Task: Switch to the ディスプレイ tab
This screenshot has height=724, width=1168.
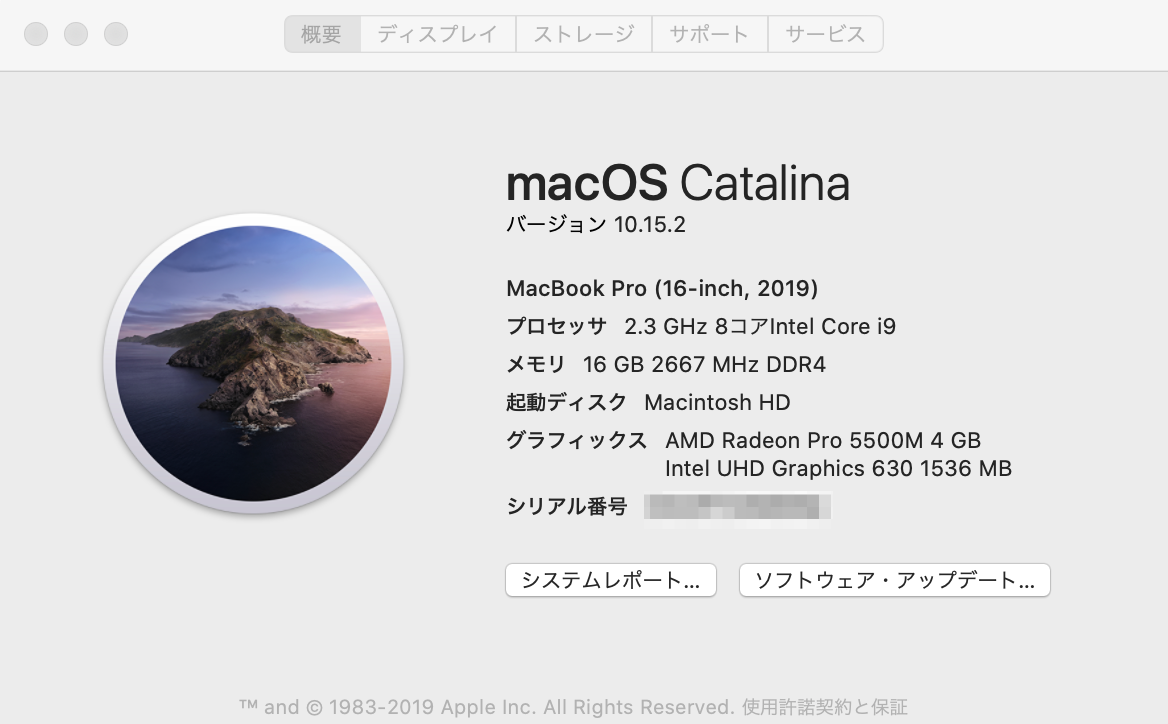Action: [x=438, y=34]
